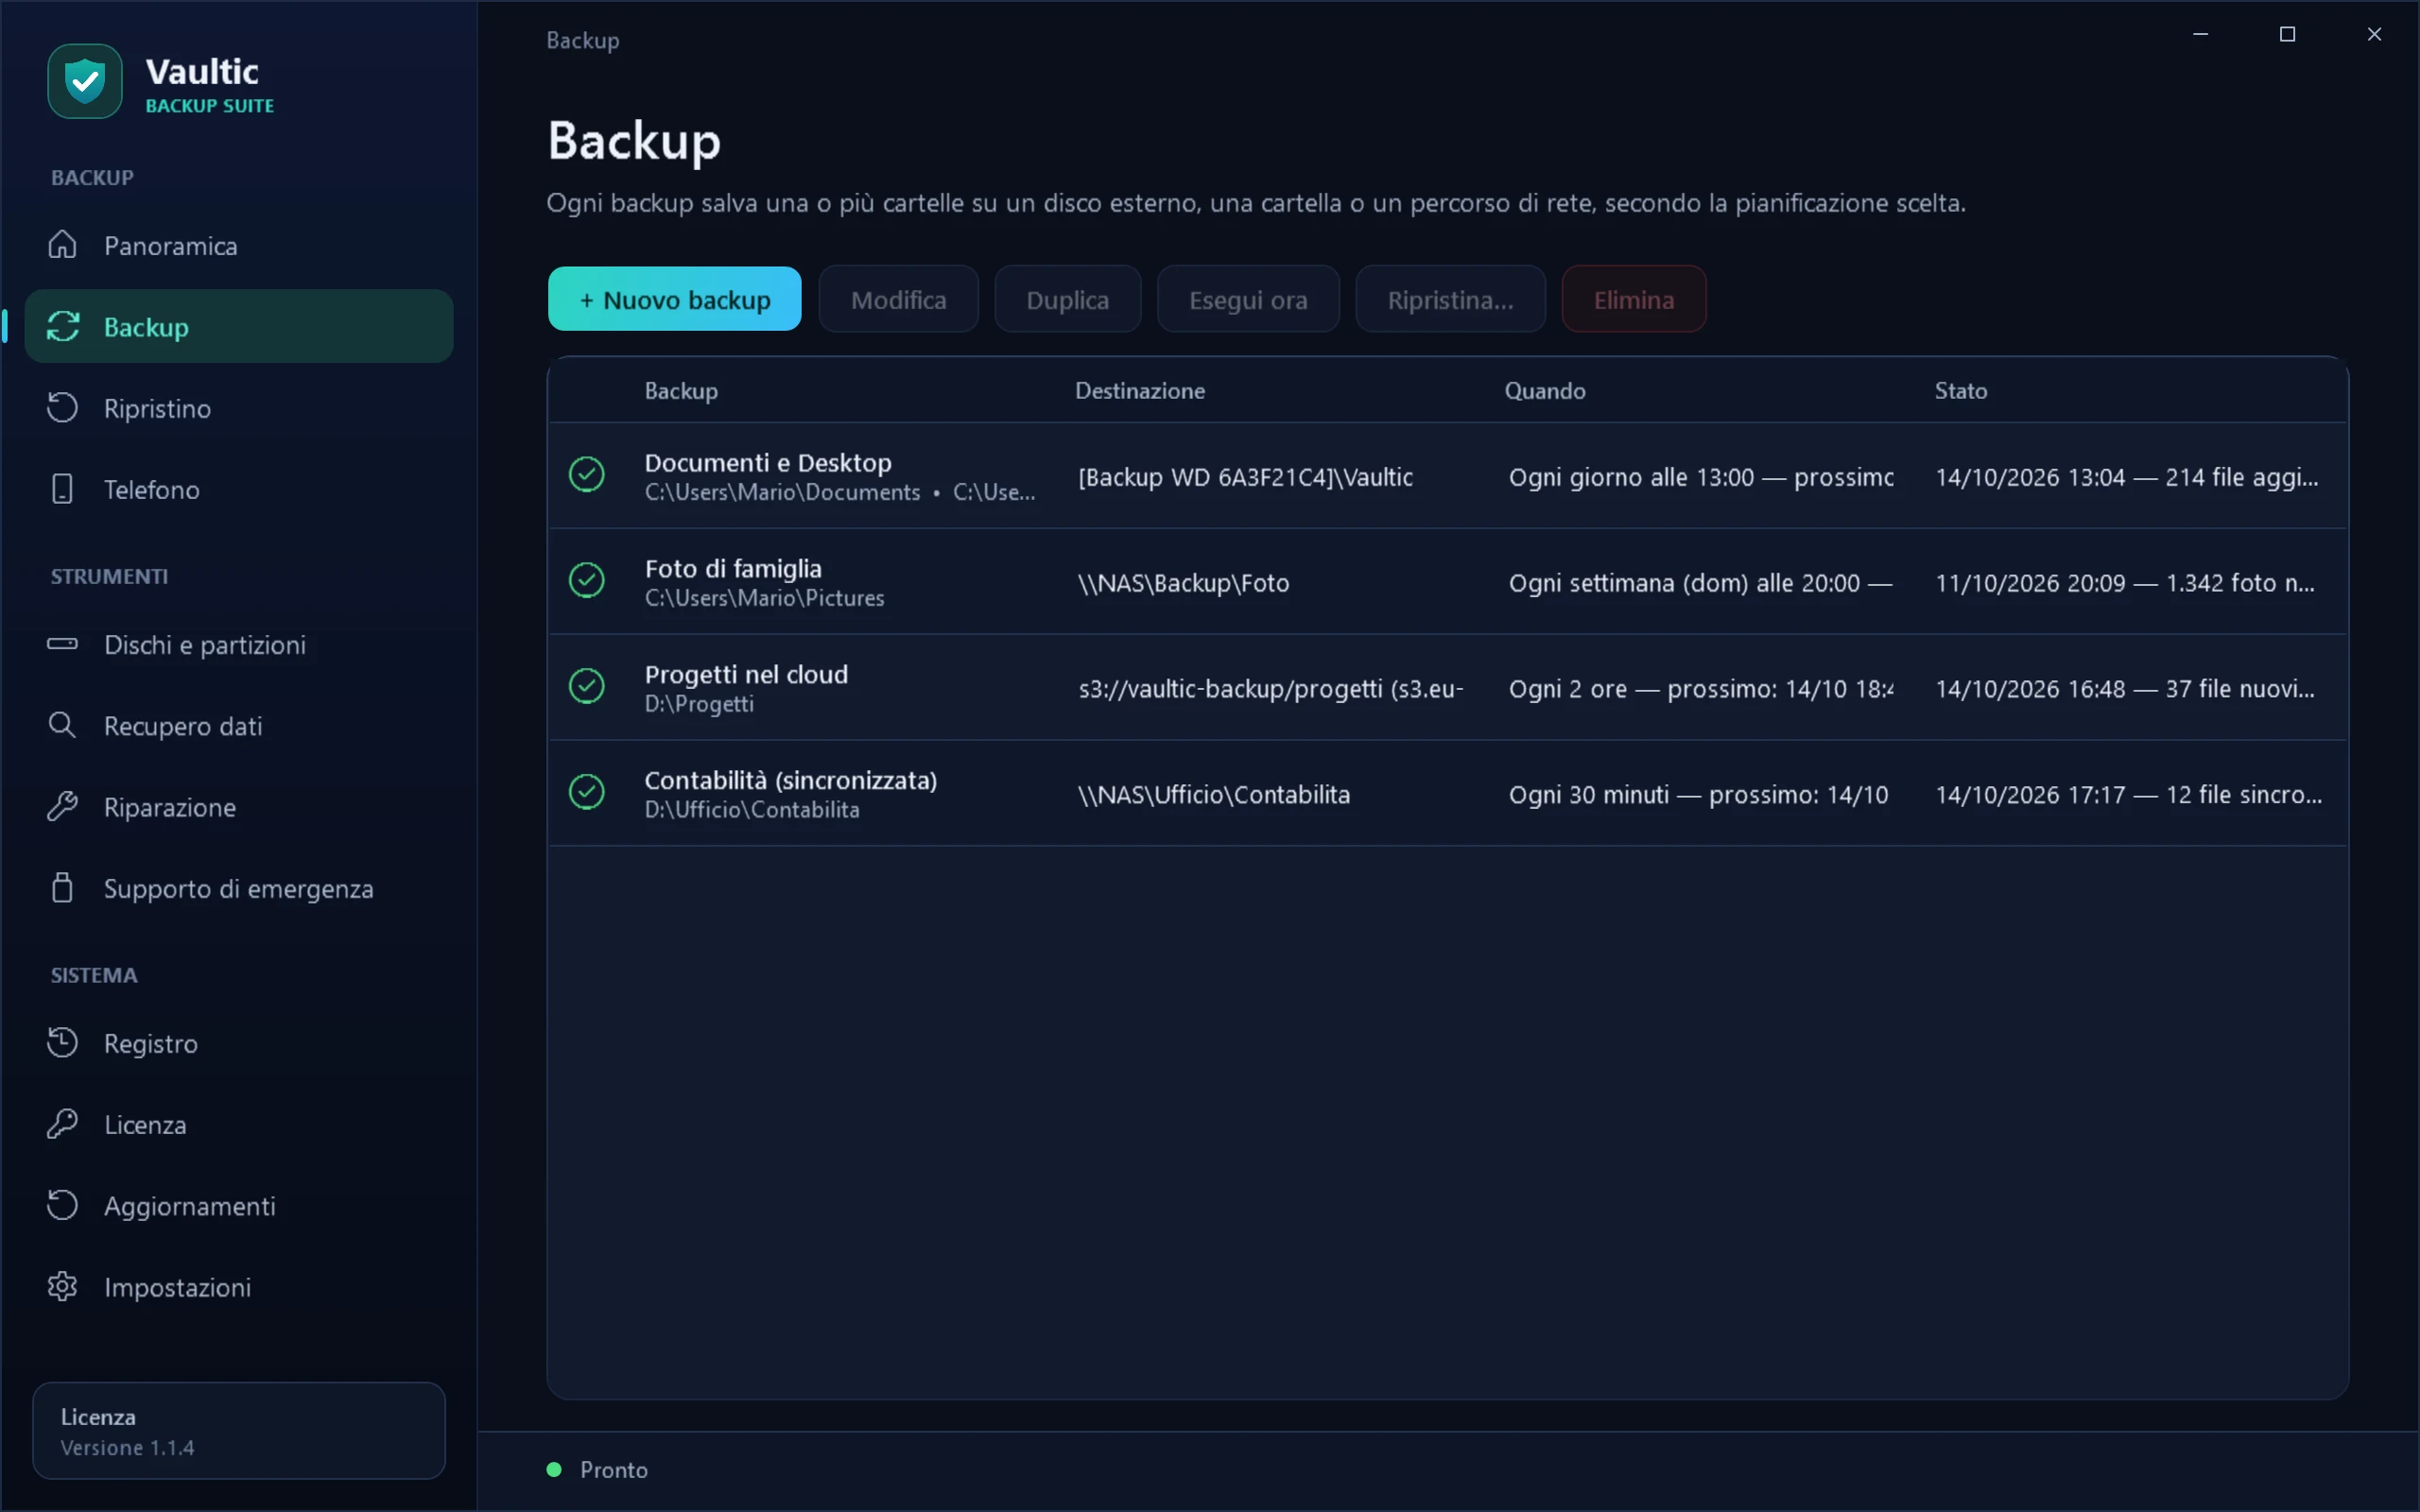The height and width of the screenshot is (1512, 2420).
Task: Open the Panoramica section
Action: [239, 245]
